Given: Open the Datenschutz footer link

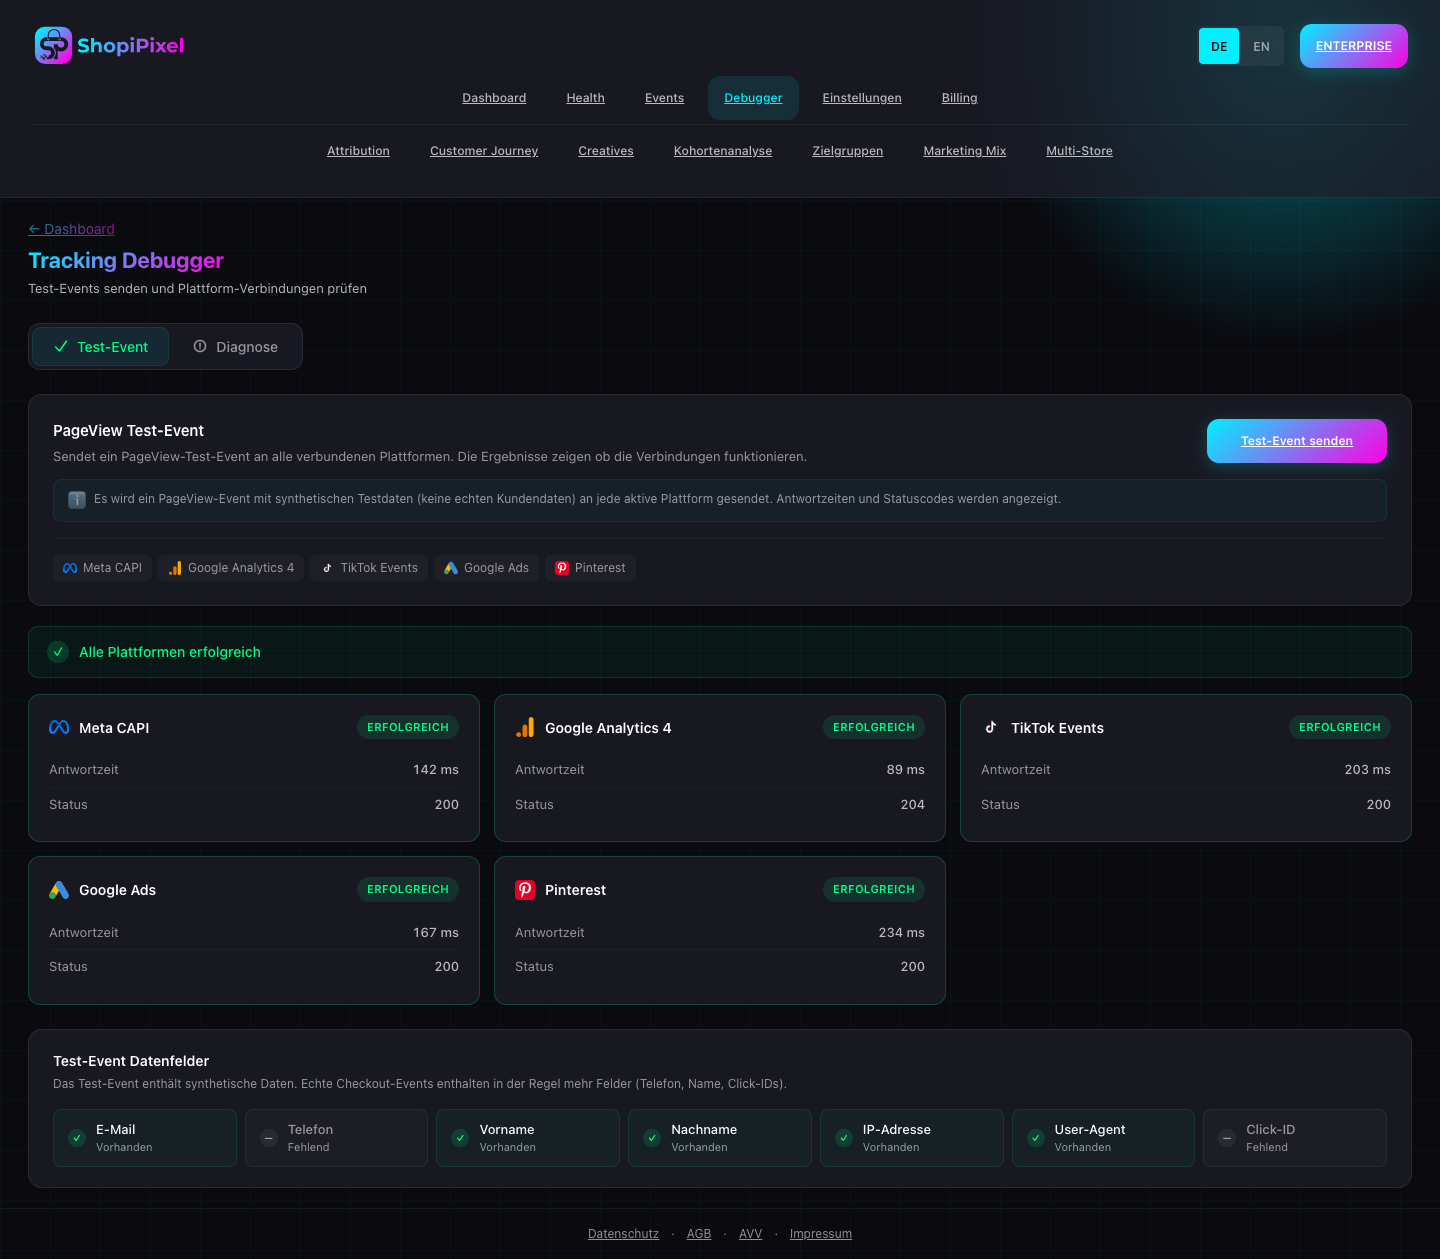Looking at the screenshot, I should 623,1234.
